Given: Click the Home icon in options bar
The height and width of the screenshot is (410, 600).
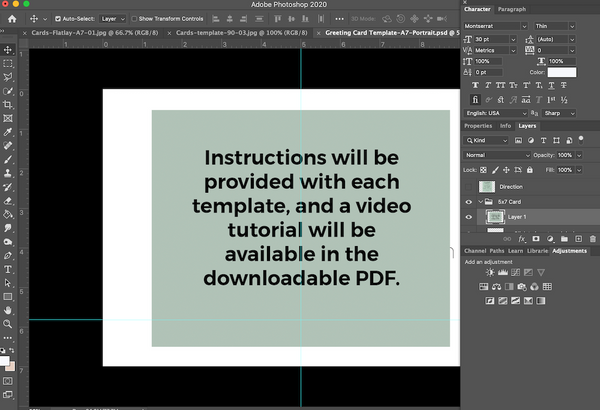Looking at the screenshot, I should click(12, 19).
